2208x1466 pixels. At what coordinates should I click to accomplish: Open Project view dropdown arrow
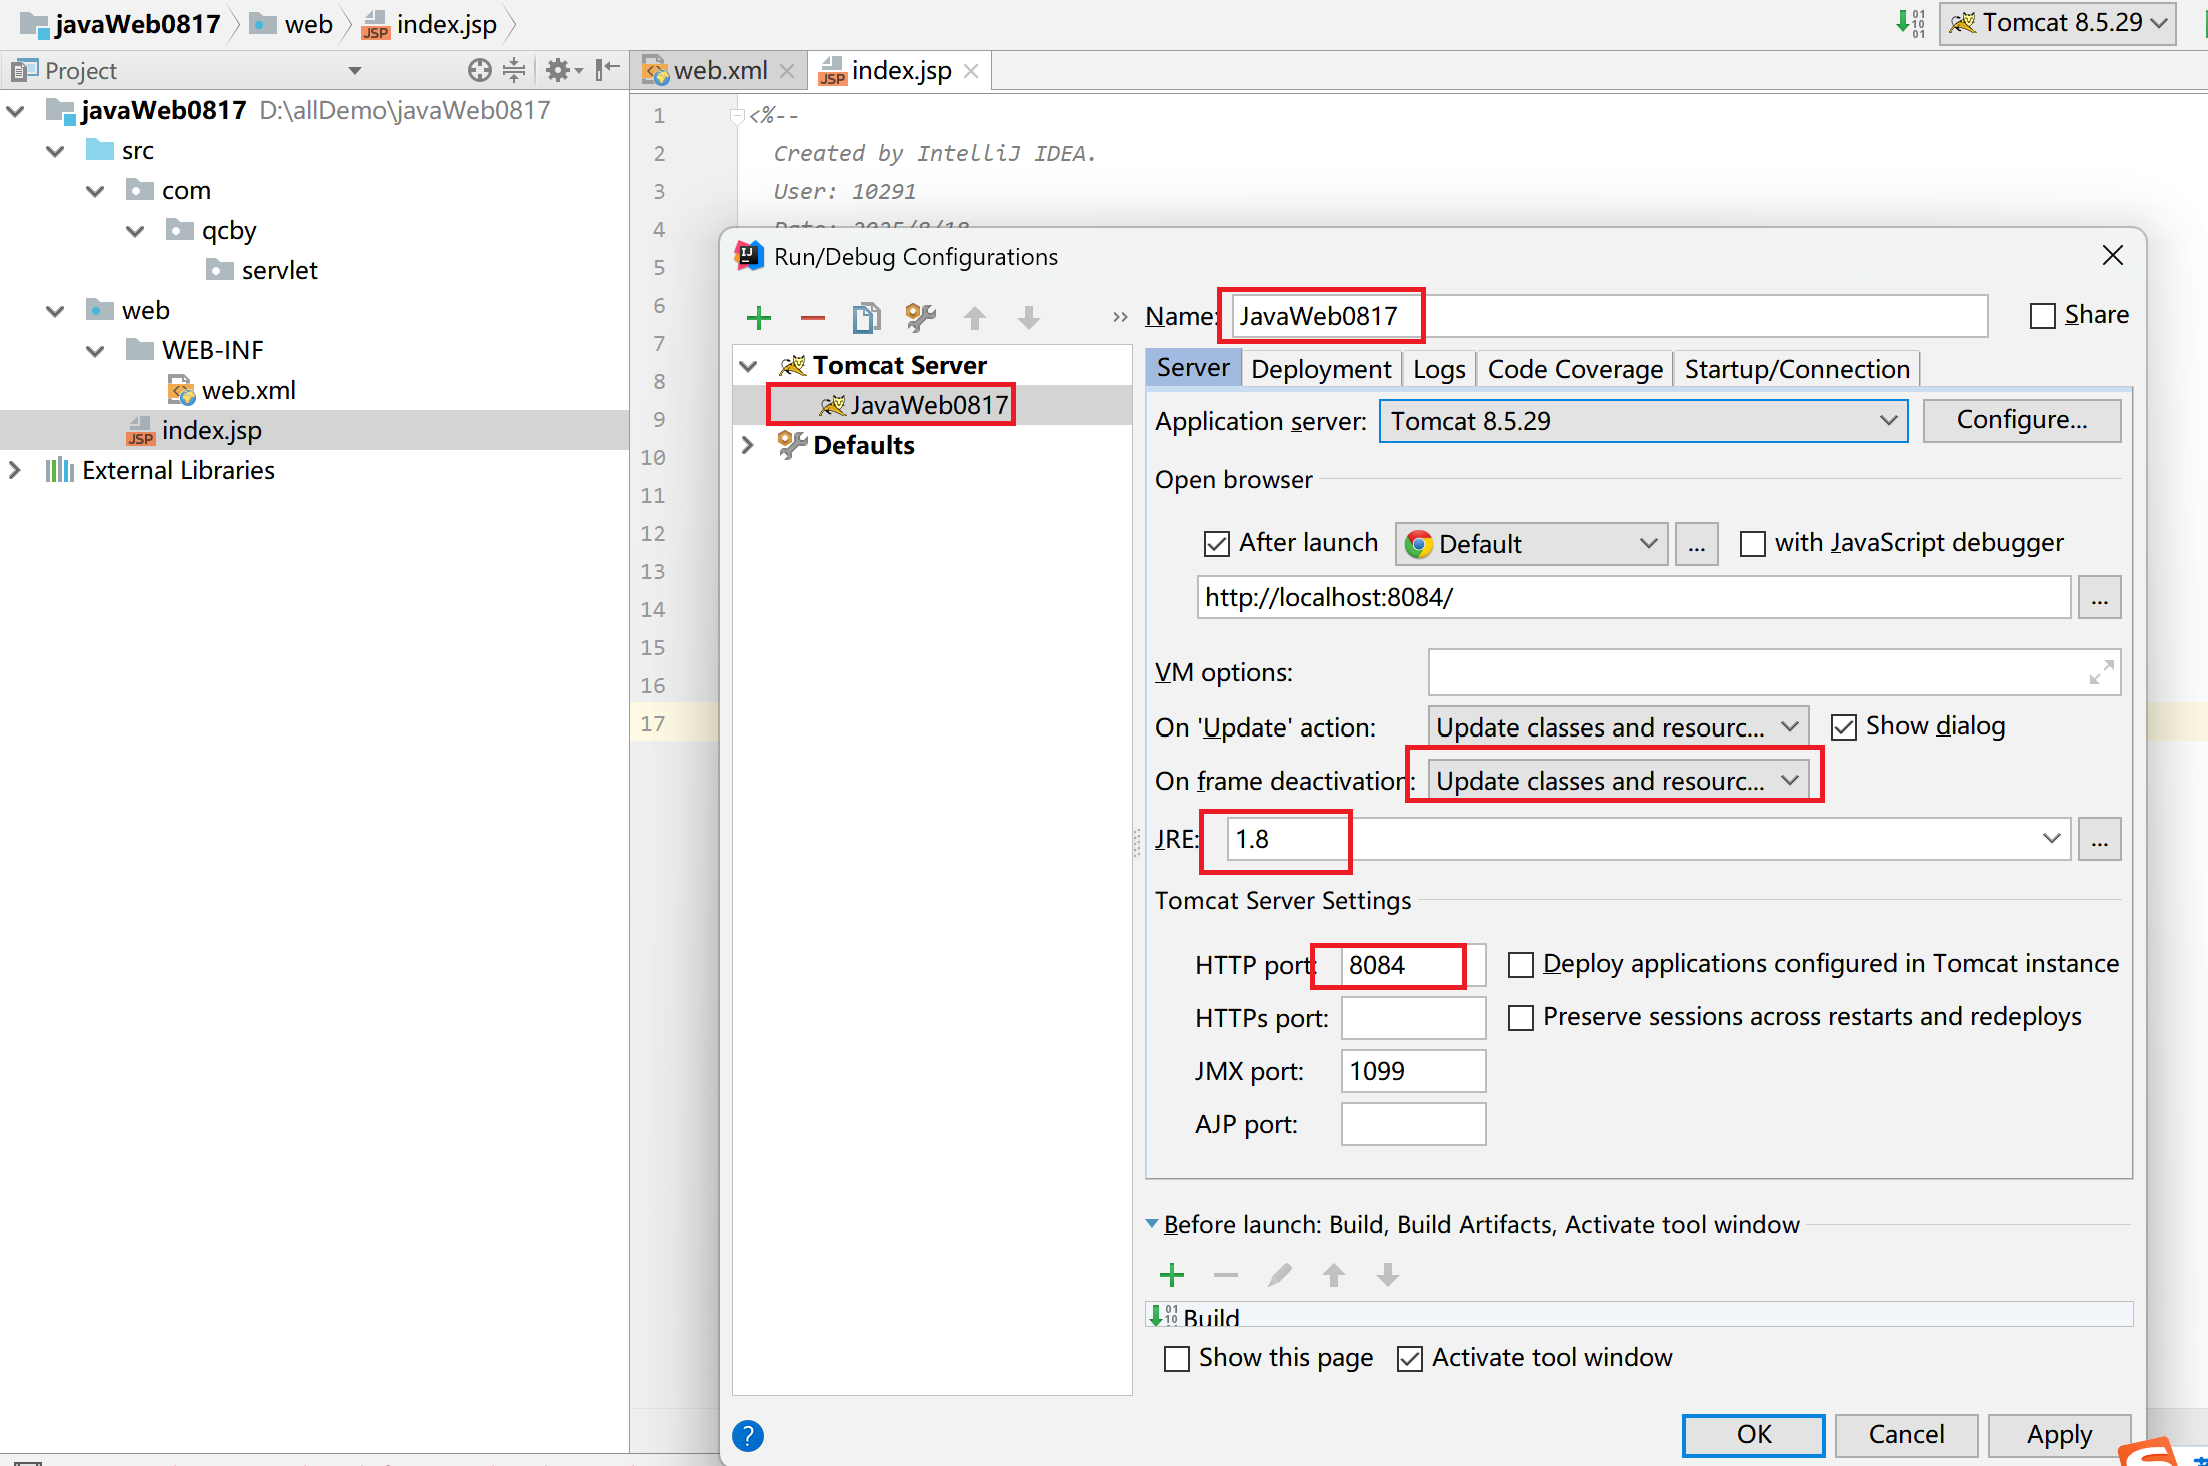click(354, 71)
